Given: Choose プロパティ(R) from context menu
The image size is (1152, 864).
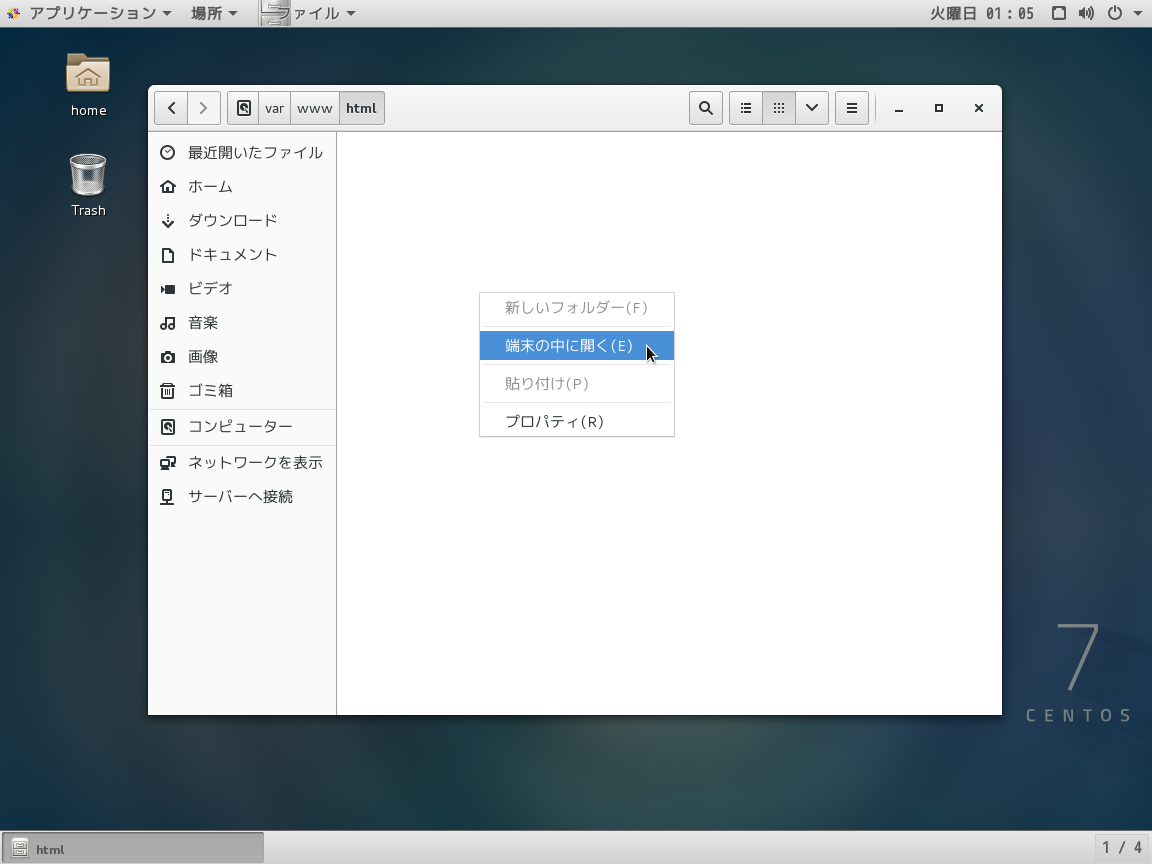Looking at the screenshot, I should tap(577, 422).
